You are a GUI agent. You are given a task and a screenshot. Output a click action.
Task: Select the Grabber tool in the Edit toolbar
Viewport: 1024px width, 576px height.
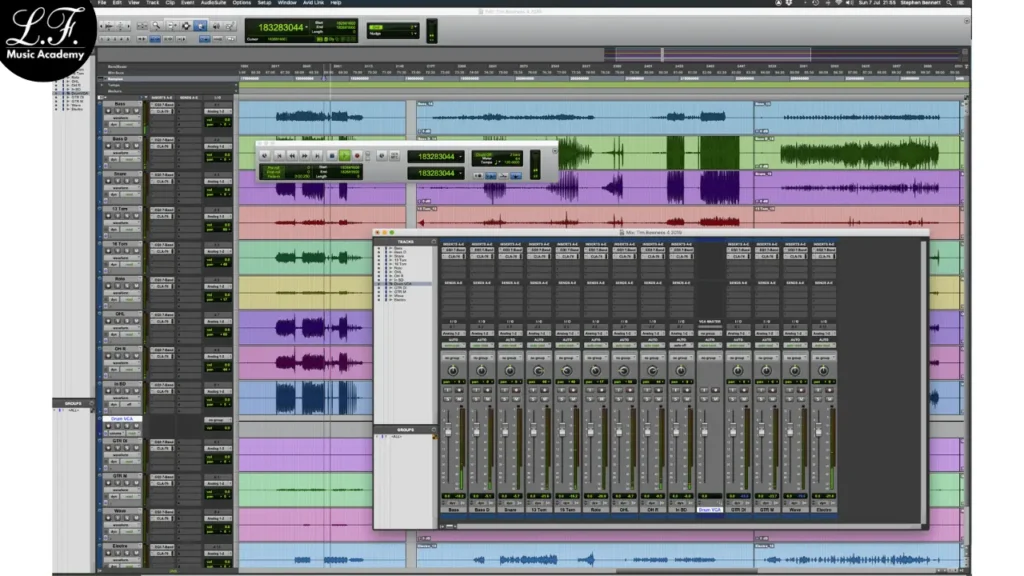click(201, 25)
